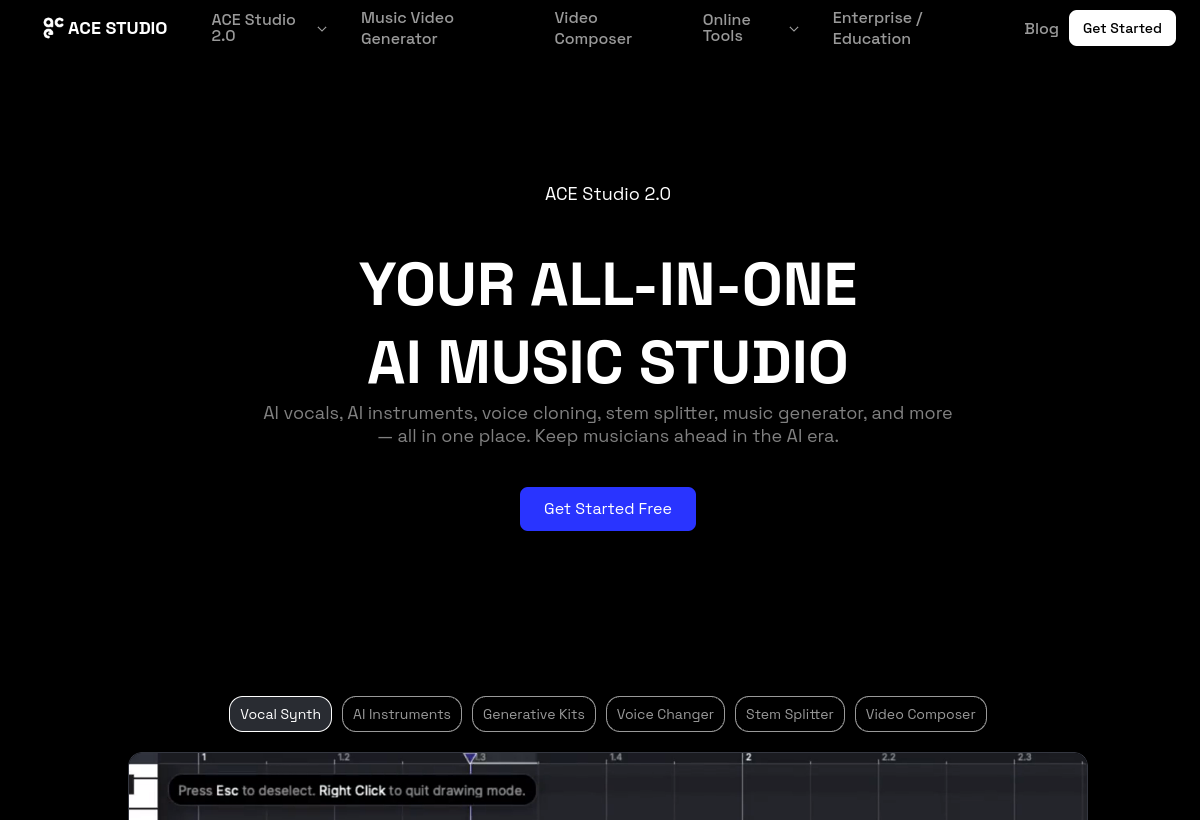Click the blue Get Started Free button

pyautogui.click(x=608, y=509)
